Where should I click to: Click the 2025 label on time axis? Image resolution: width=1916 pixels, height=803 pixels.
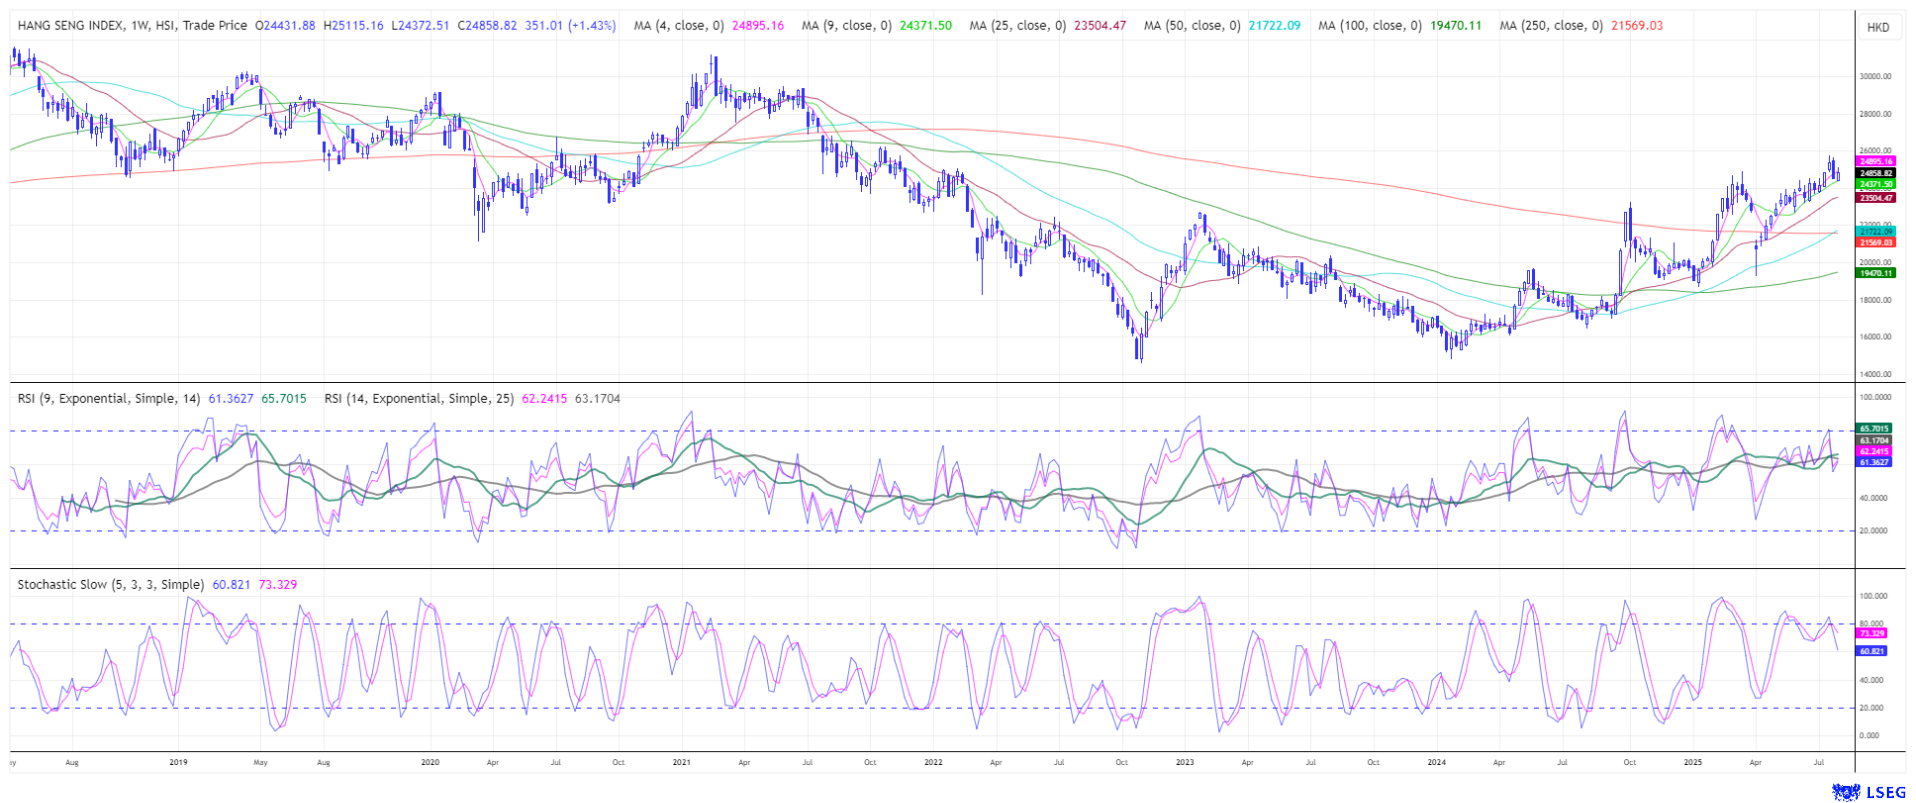(x=1692, y=763)
